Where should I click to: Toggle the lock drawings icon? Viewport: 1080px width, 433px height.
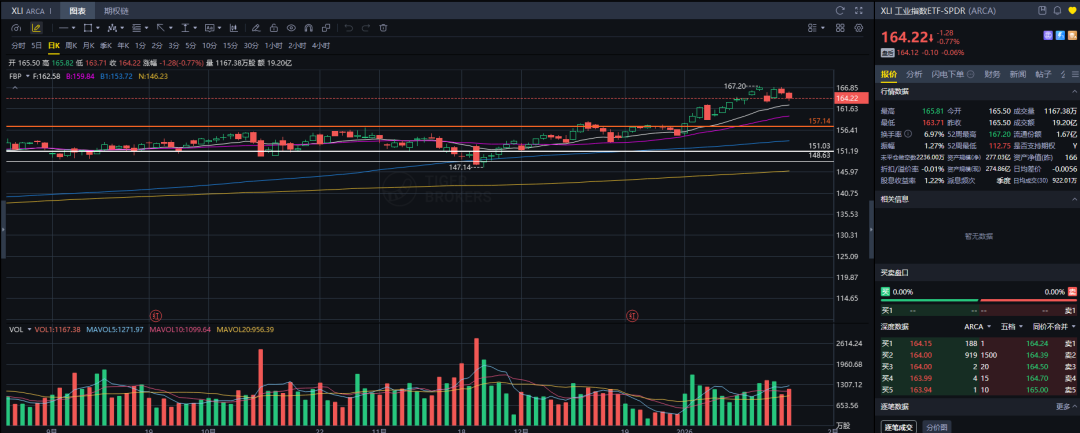point(273,28)
